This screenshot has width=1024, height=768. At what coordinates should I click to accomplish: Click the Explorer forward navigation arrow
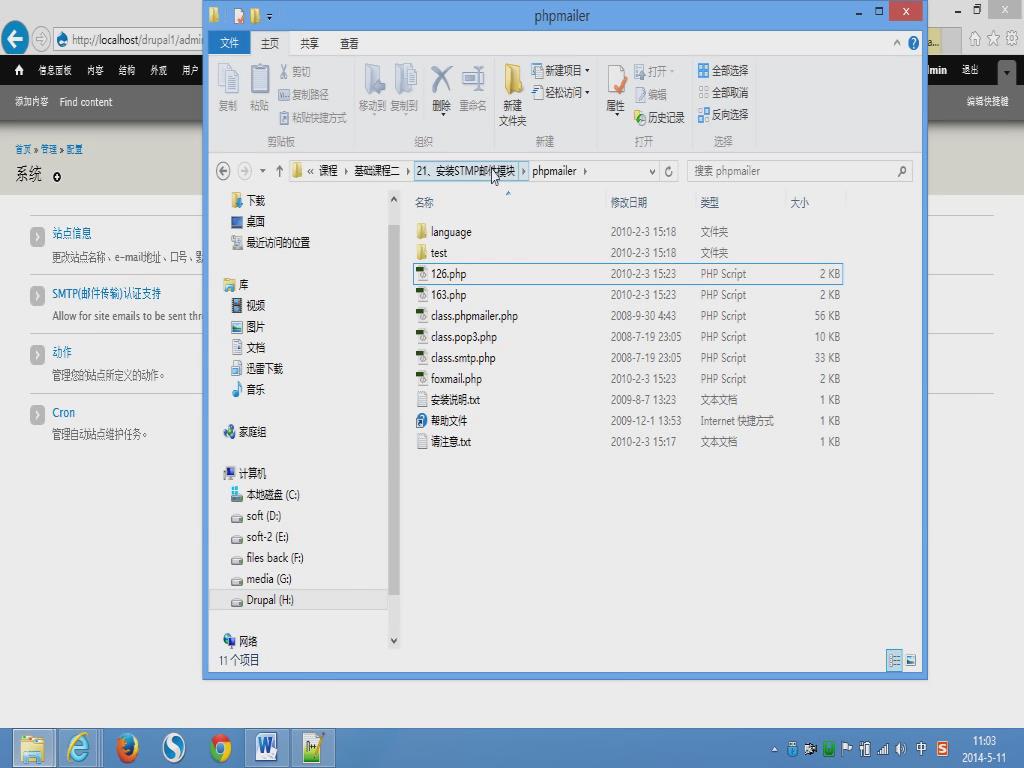coord(245,171)
